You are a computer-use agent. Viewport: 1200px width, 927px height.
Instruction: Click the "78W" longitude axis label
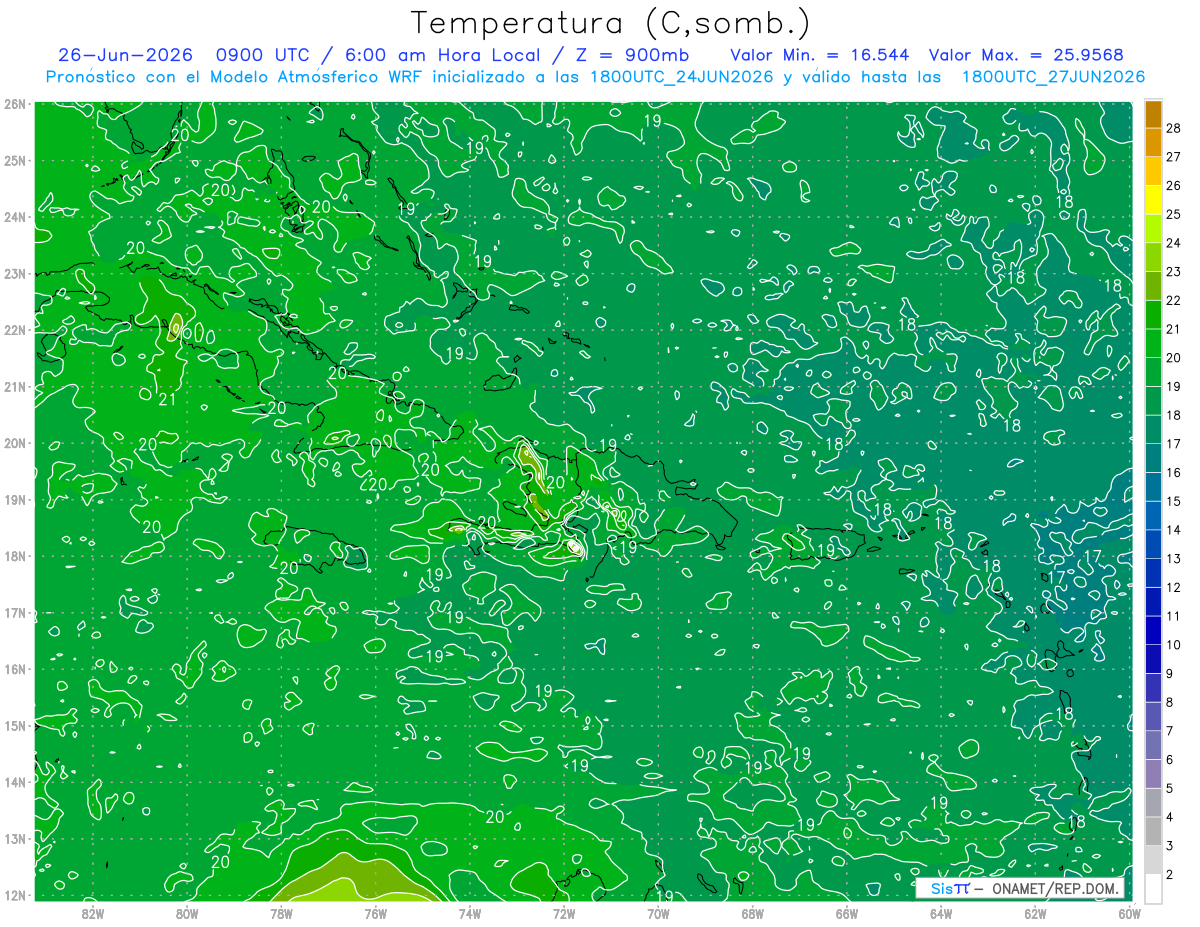point(281,913)
